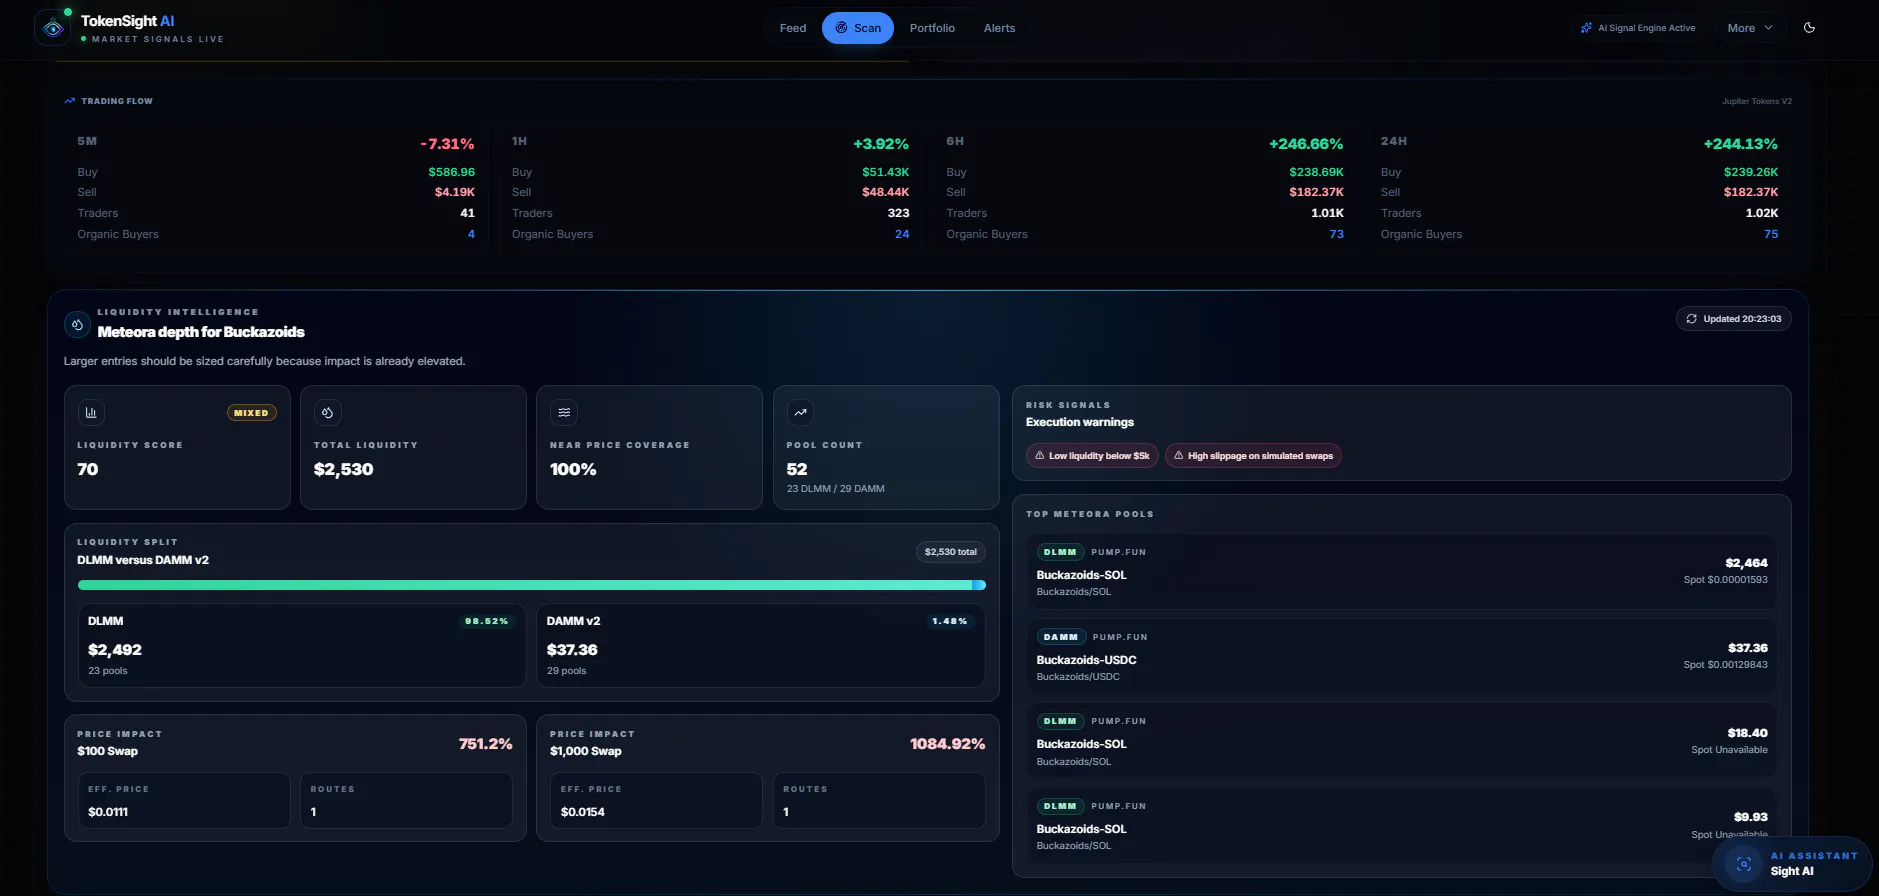Image resolution: width=1879 pixels, height=896 pixels.
Task: Click the DAMM v2 1.48% badge
Action: click(x=949, y=621)
